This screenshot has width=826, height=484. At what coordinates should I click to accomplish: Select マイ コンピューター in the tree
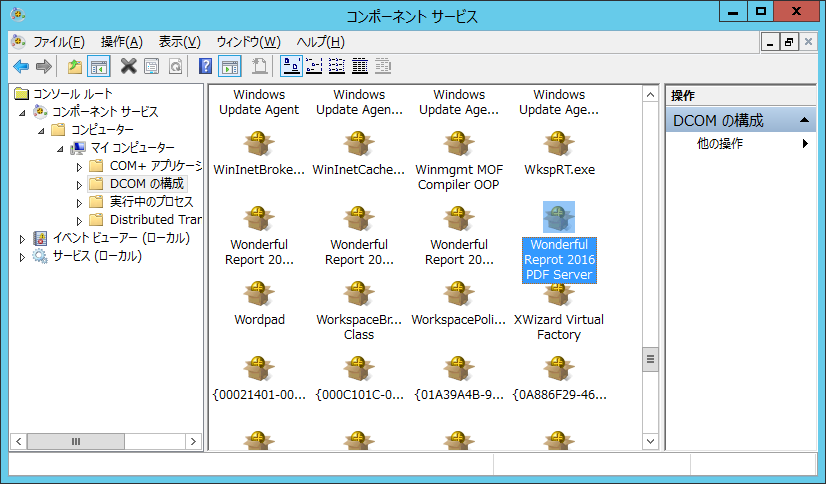[132, 147]
